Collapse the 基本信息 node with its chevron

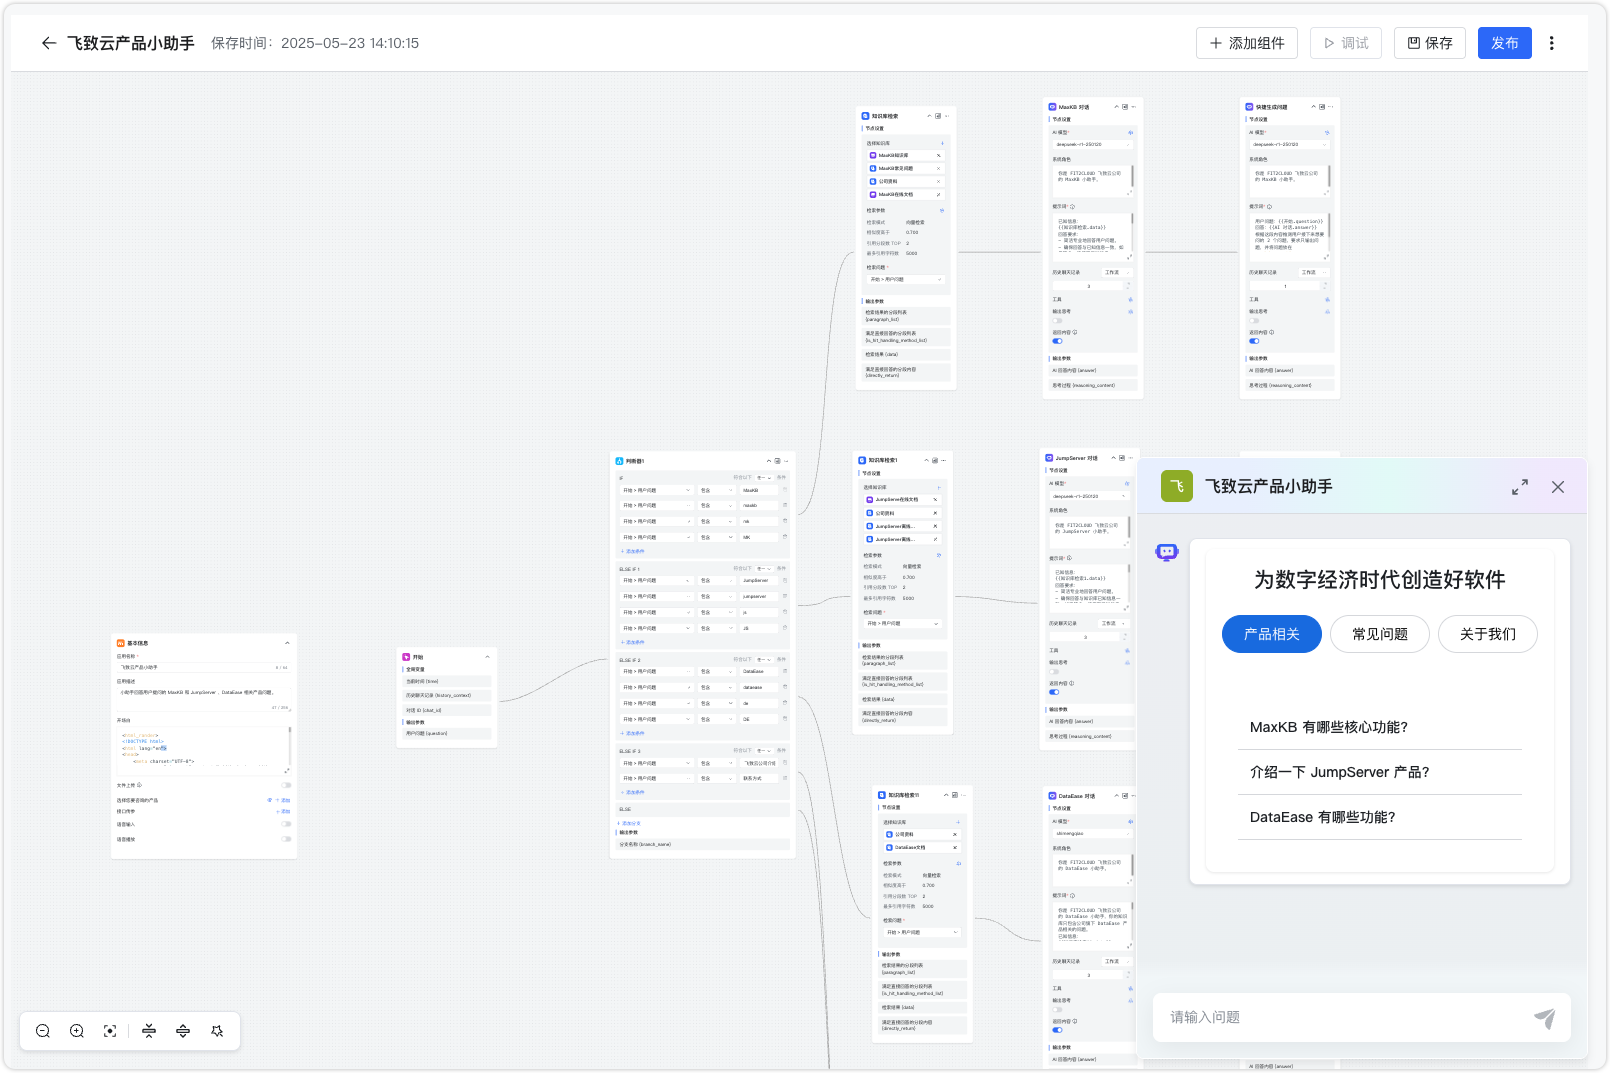click(287, 643)
